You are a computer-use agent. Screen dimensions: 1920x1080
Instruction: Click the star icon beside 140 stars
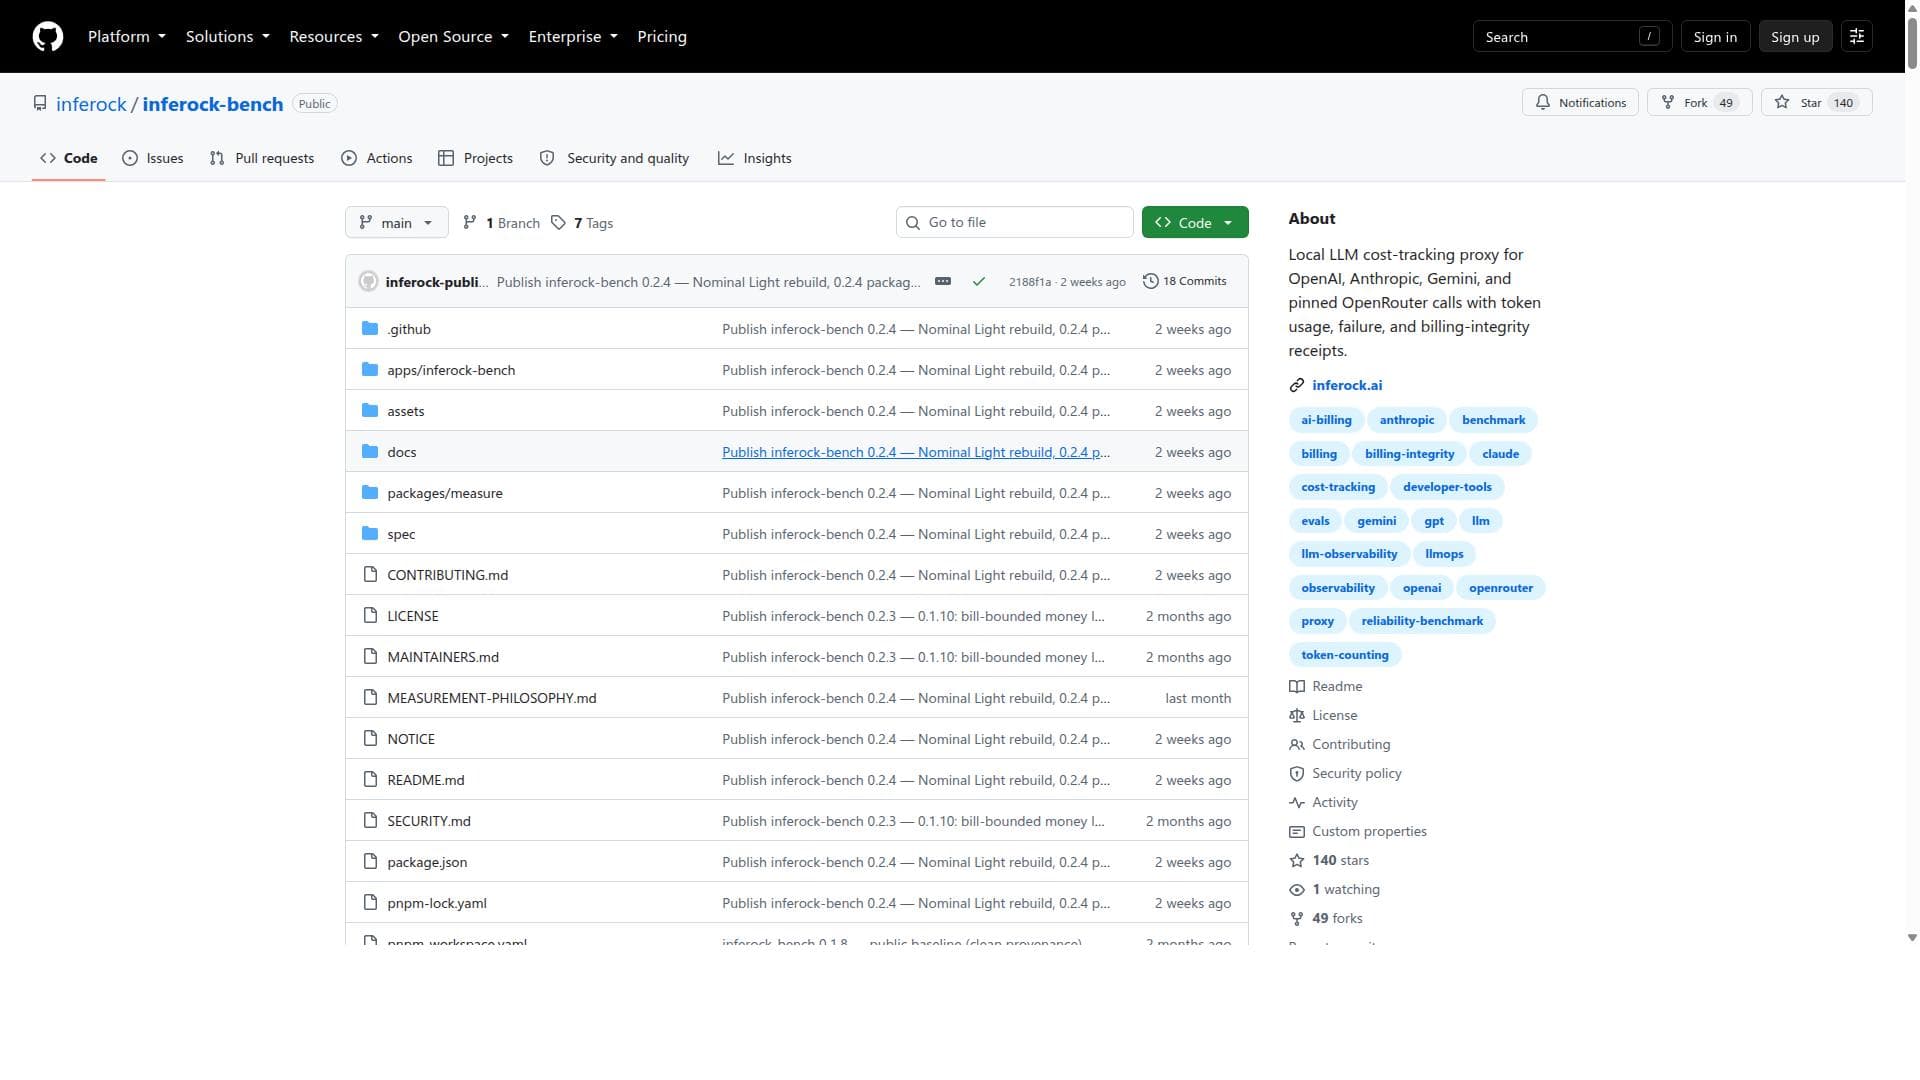point(1297,860)
